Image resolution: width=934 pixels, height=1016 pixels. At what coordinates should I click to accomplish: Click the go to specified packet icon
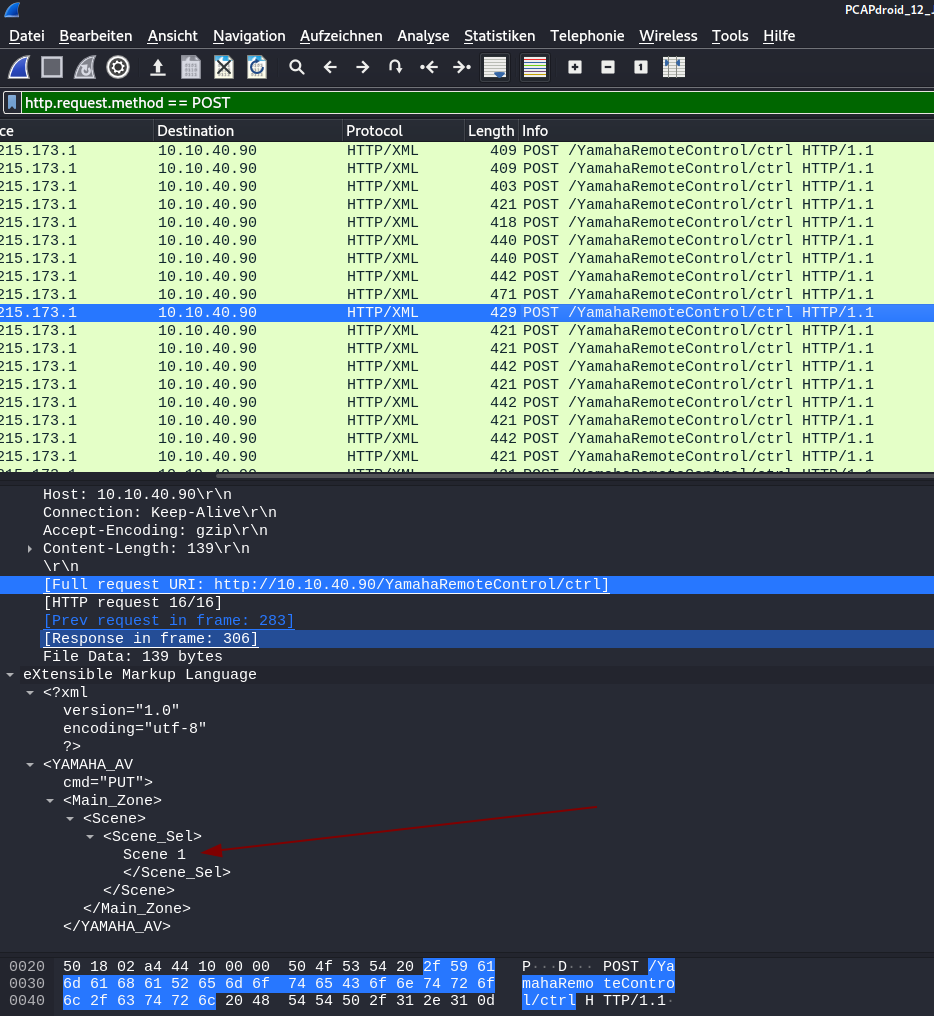395,67
